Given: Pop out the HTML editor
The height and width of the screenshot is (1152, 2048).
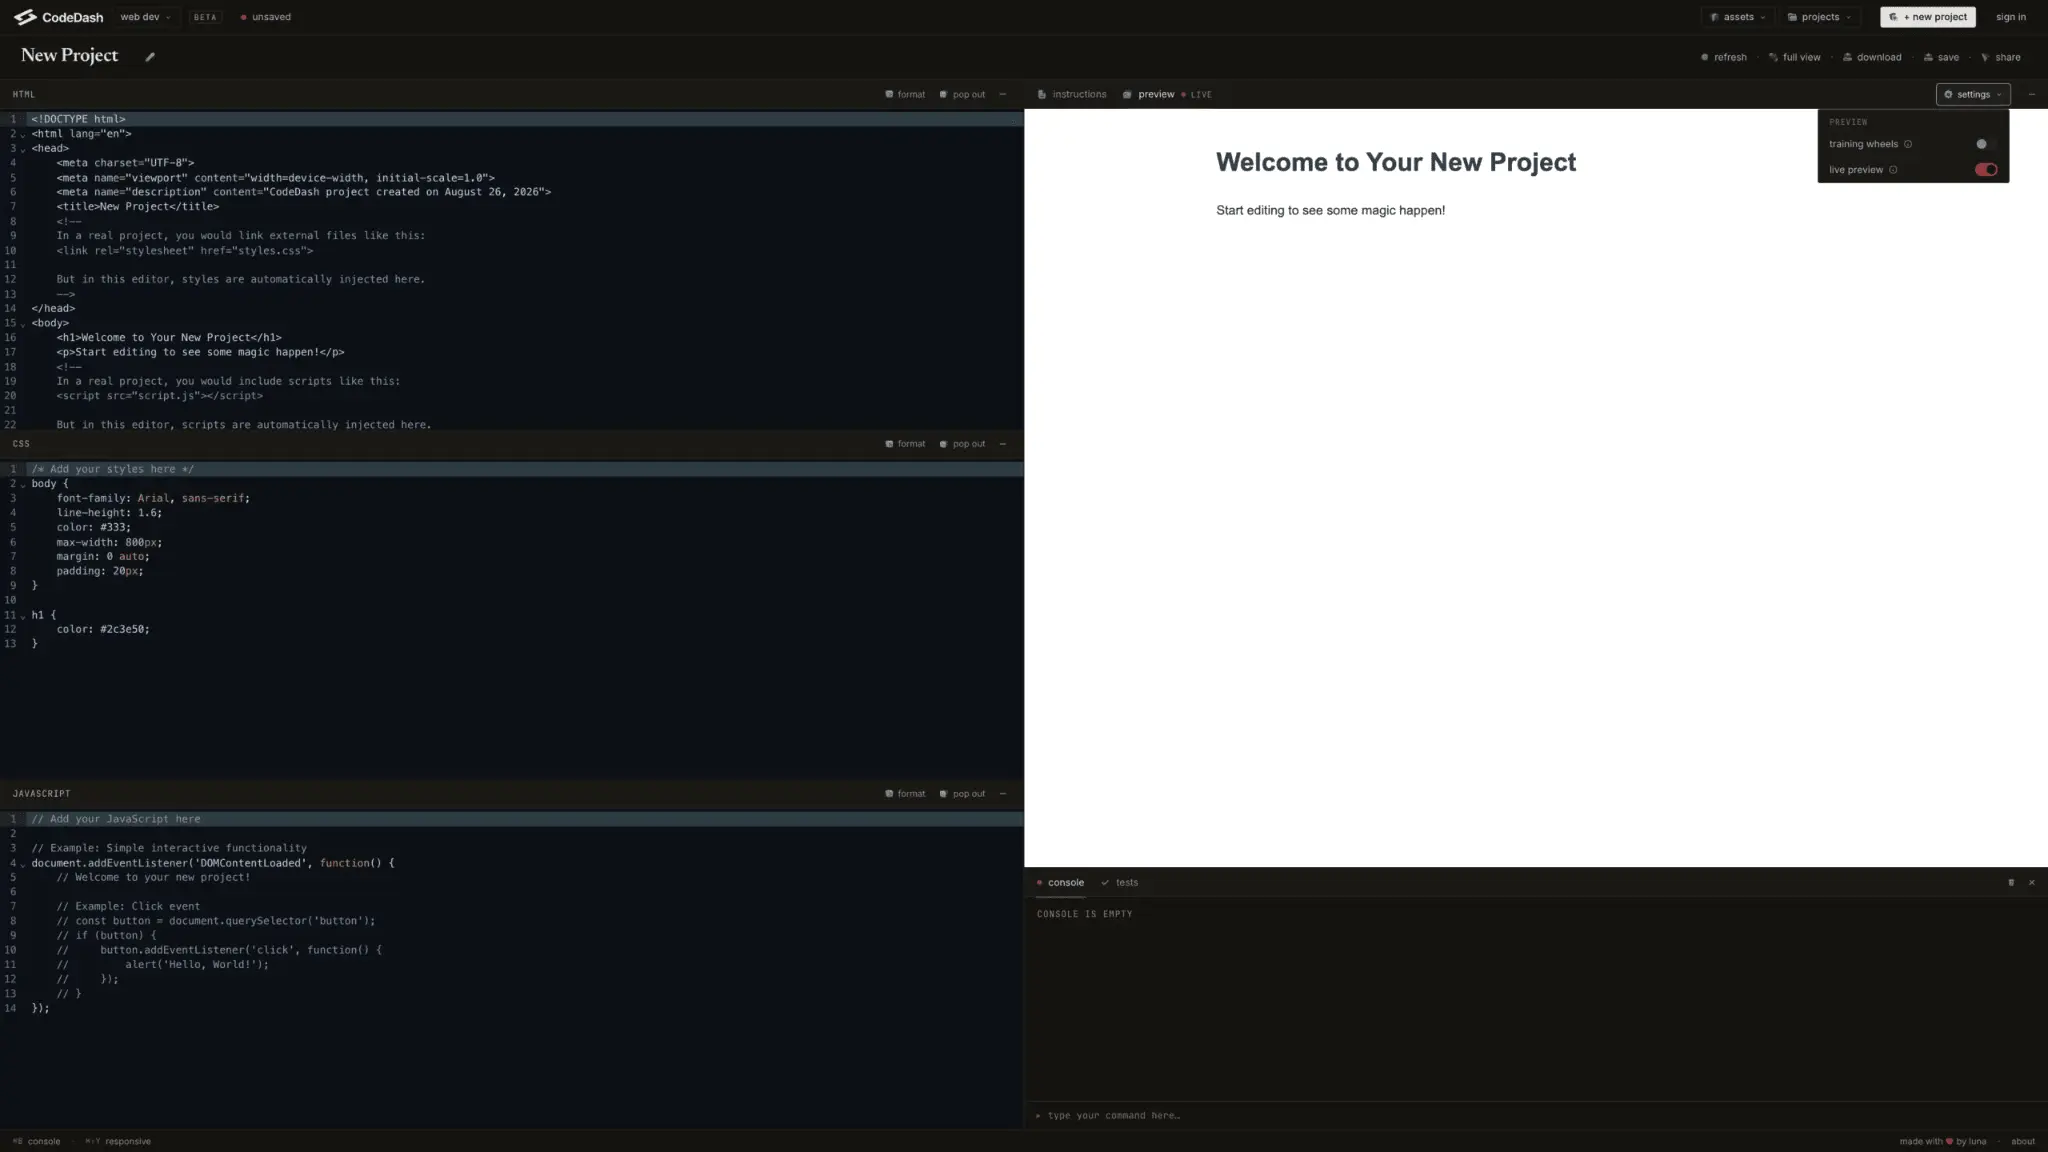Looking at the screenshot, I should (962, 95).
